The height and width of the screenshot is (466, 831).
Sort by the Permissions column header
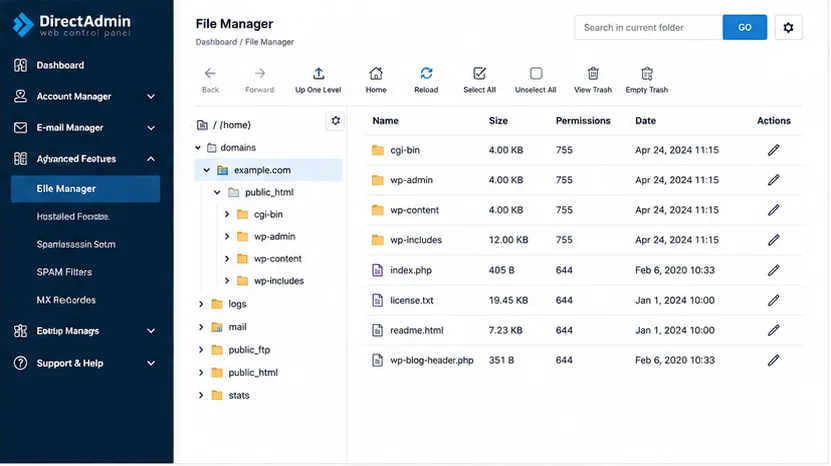pyautogui.click(x=583, y=121)
